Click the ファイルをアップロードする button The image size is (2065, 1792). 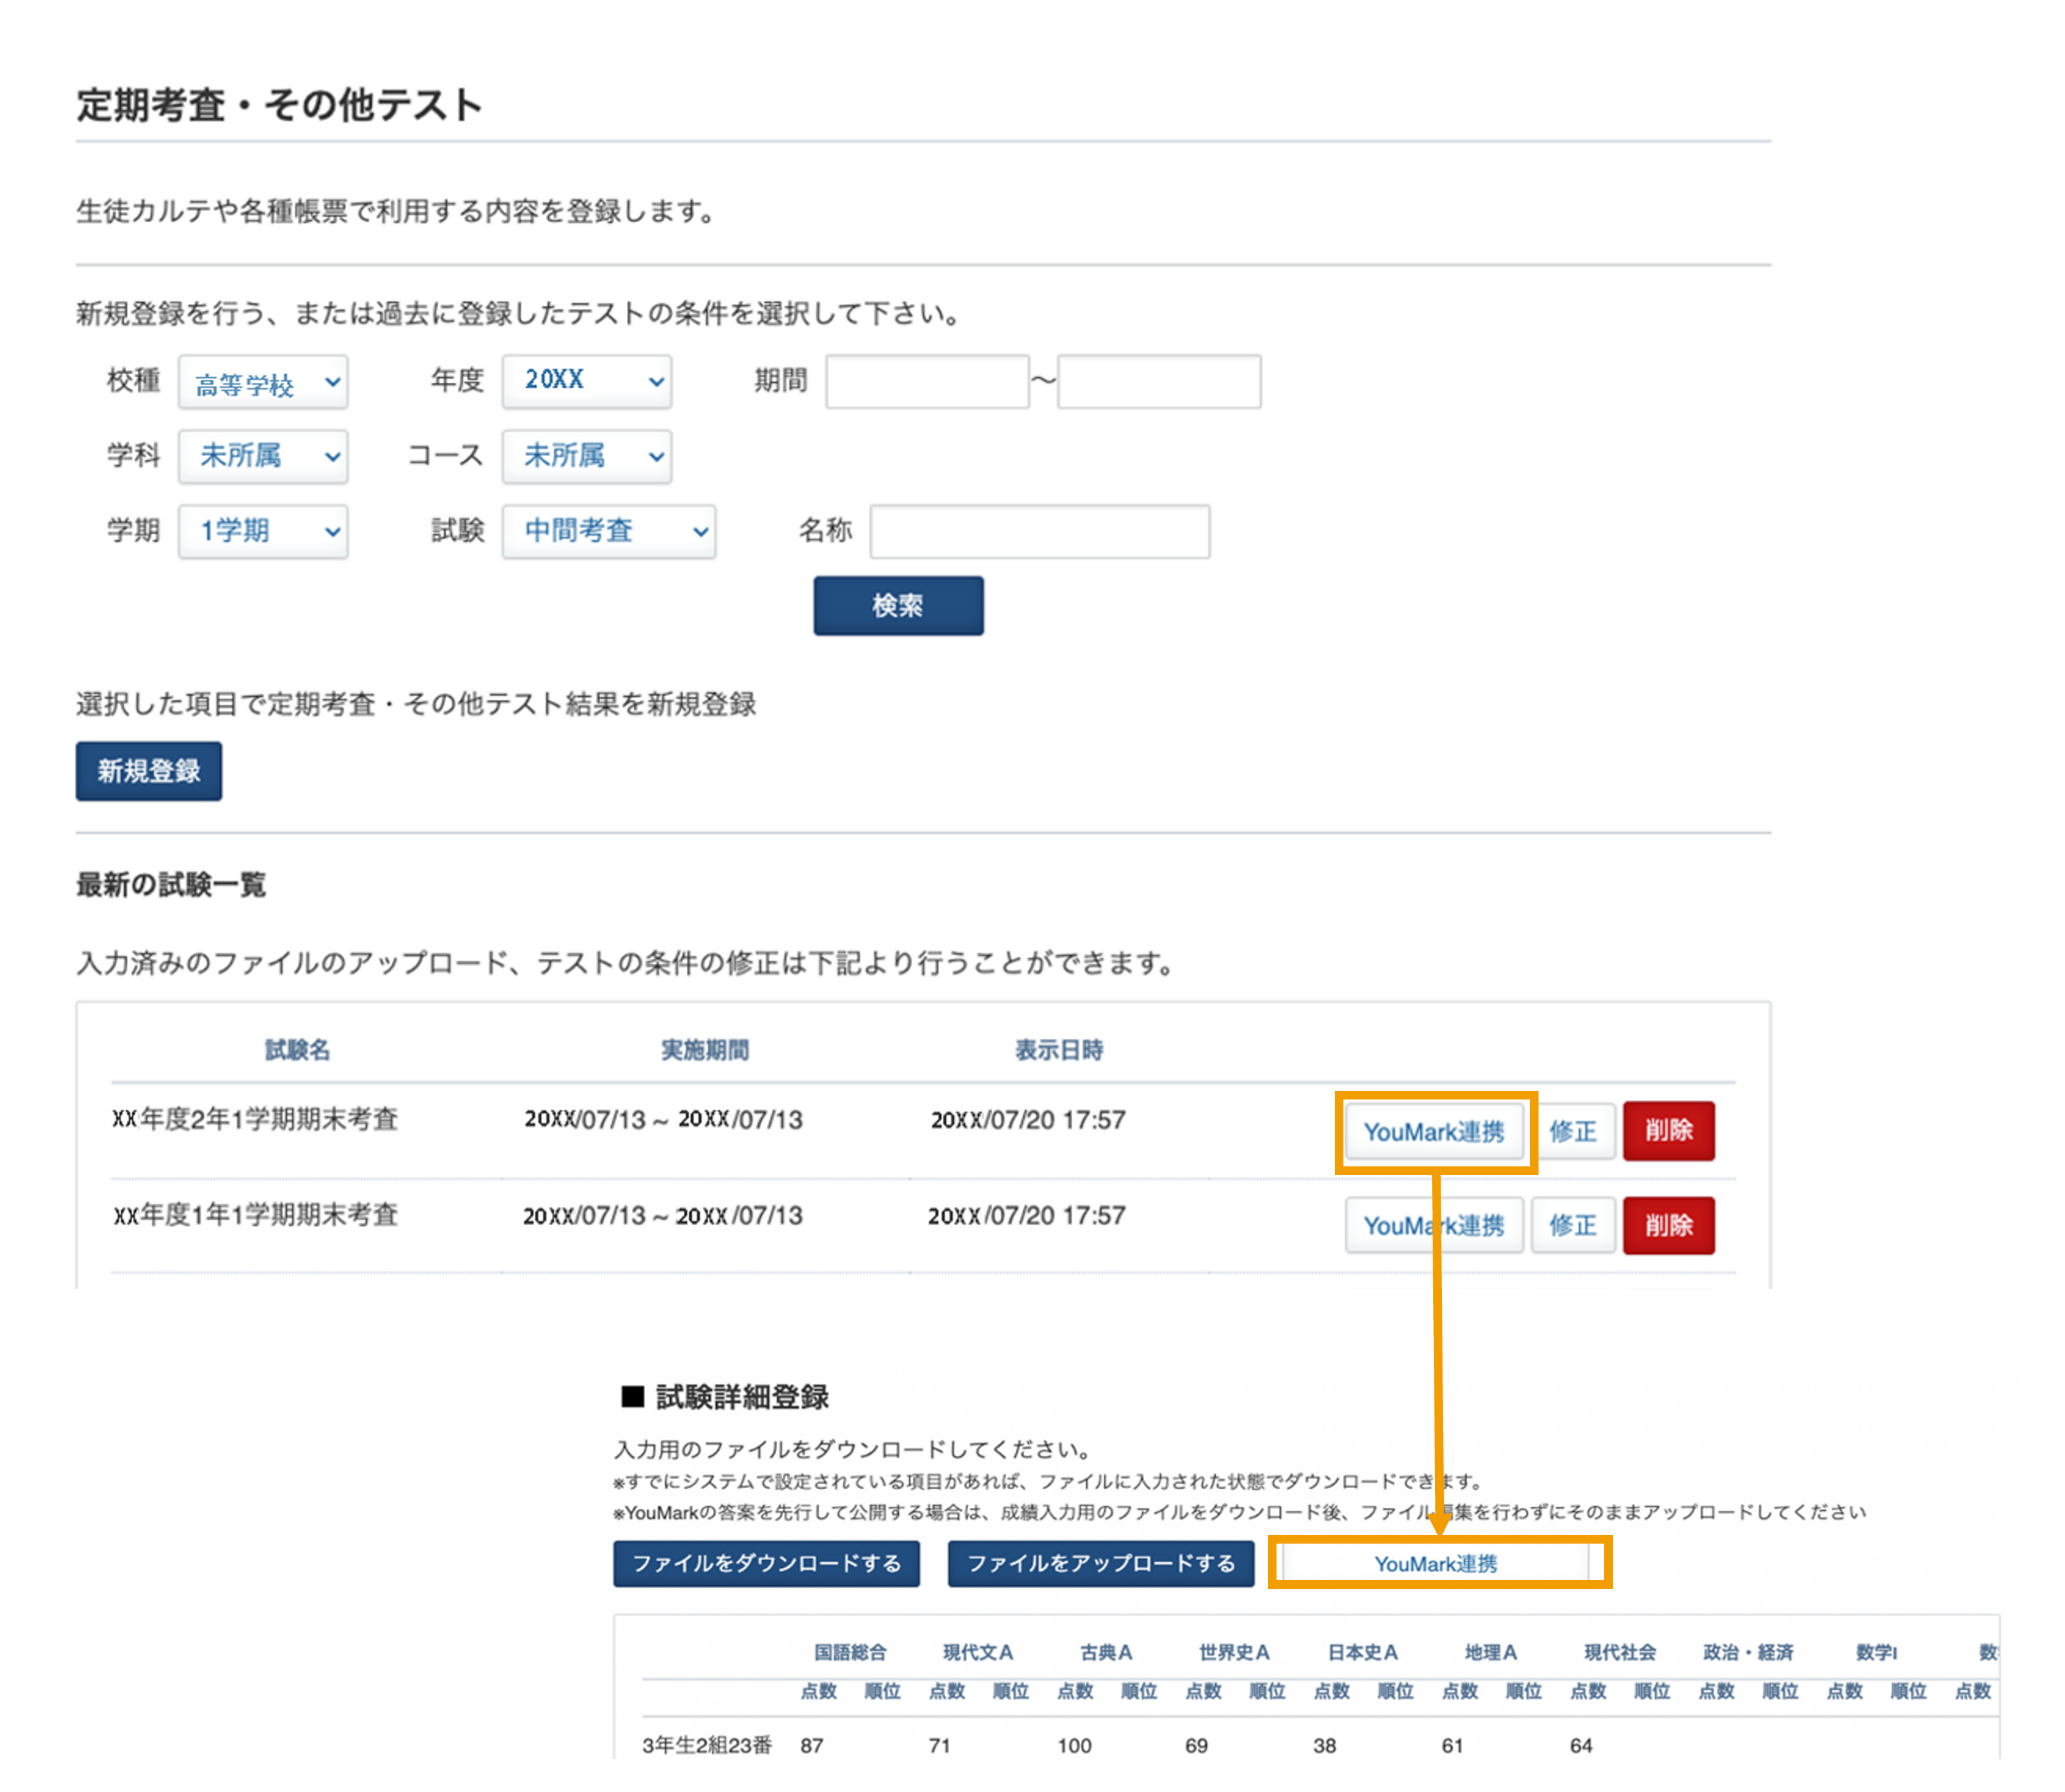click(1102, 1564)
